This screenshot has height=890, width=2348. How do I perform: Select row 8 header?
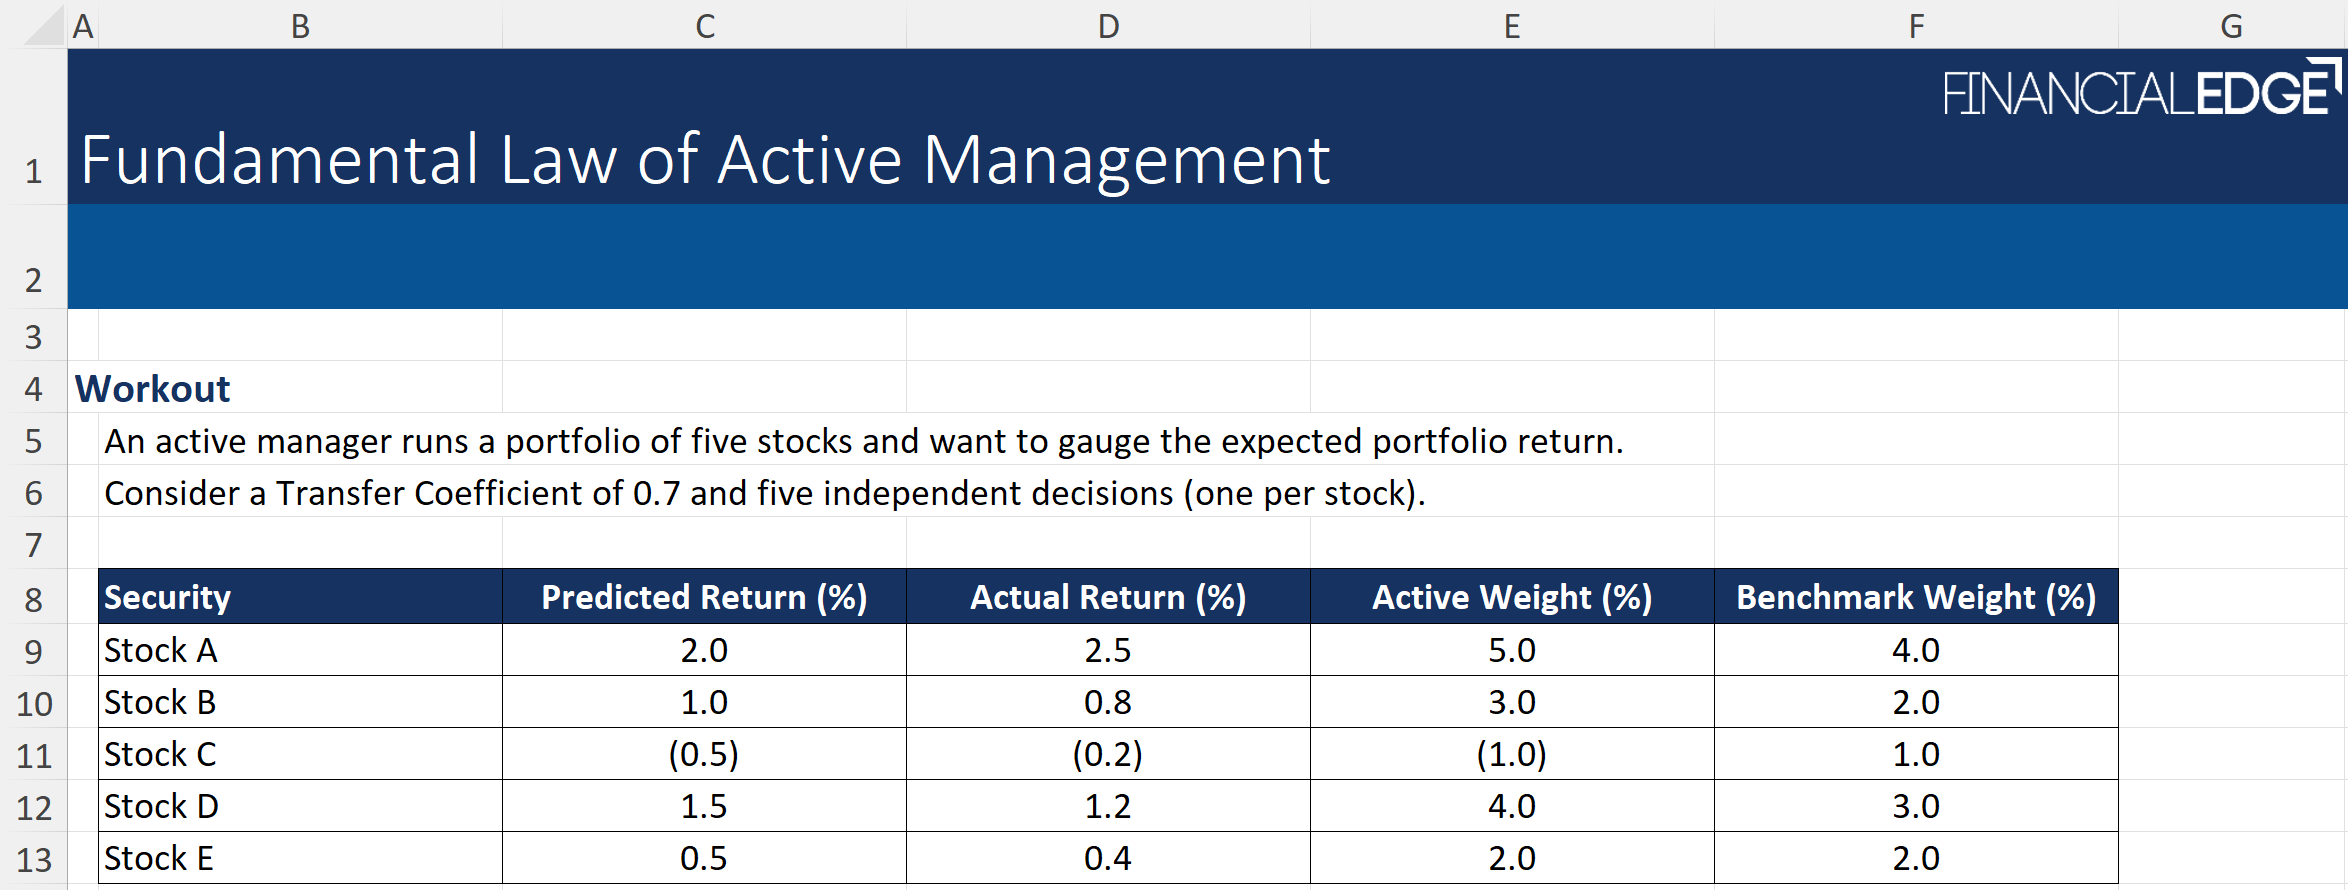[x=34, y=599]
